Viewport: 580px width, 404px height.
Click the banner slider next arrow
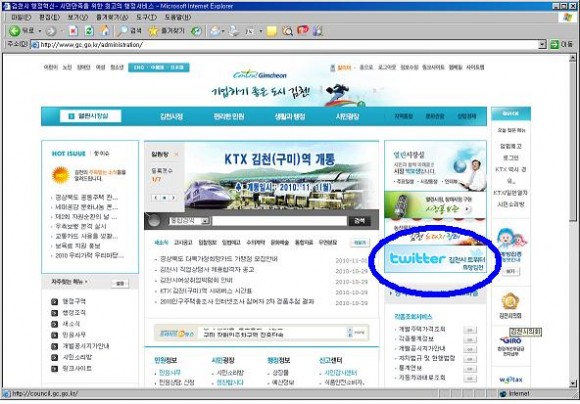[173, 198]
